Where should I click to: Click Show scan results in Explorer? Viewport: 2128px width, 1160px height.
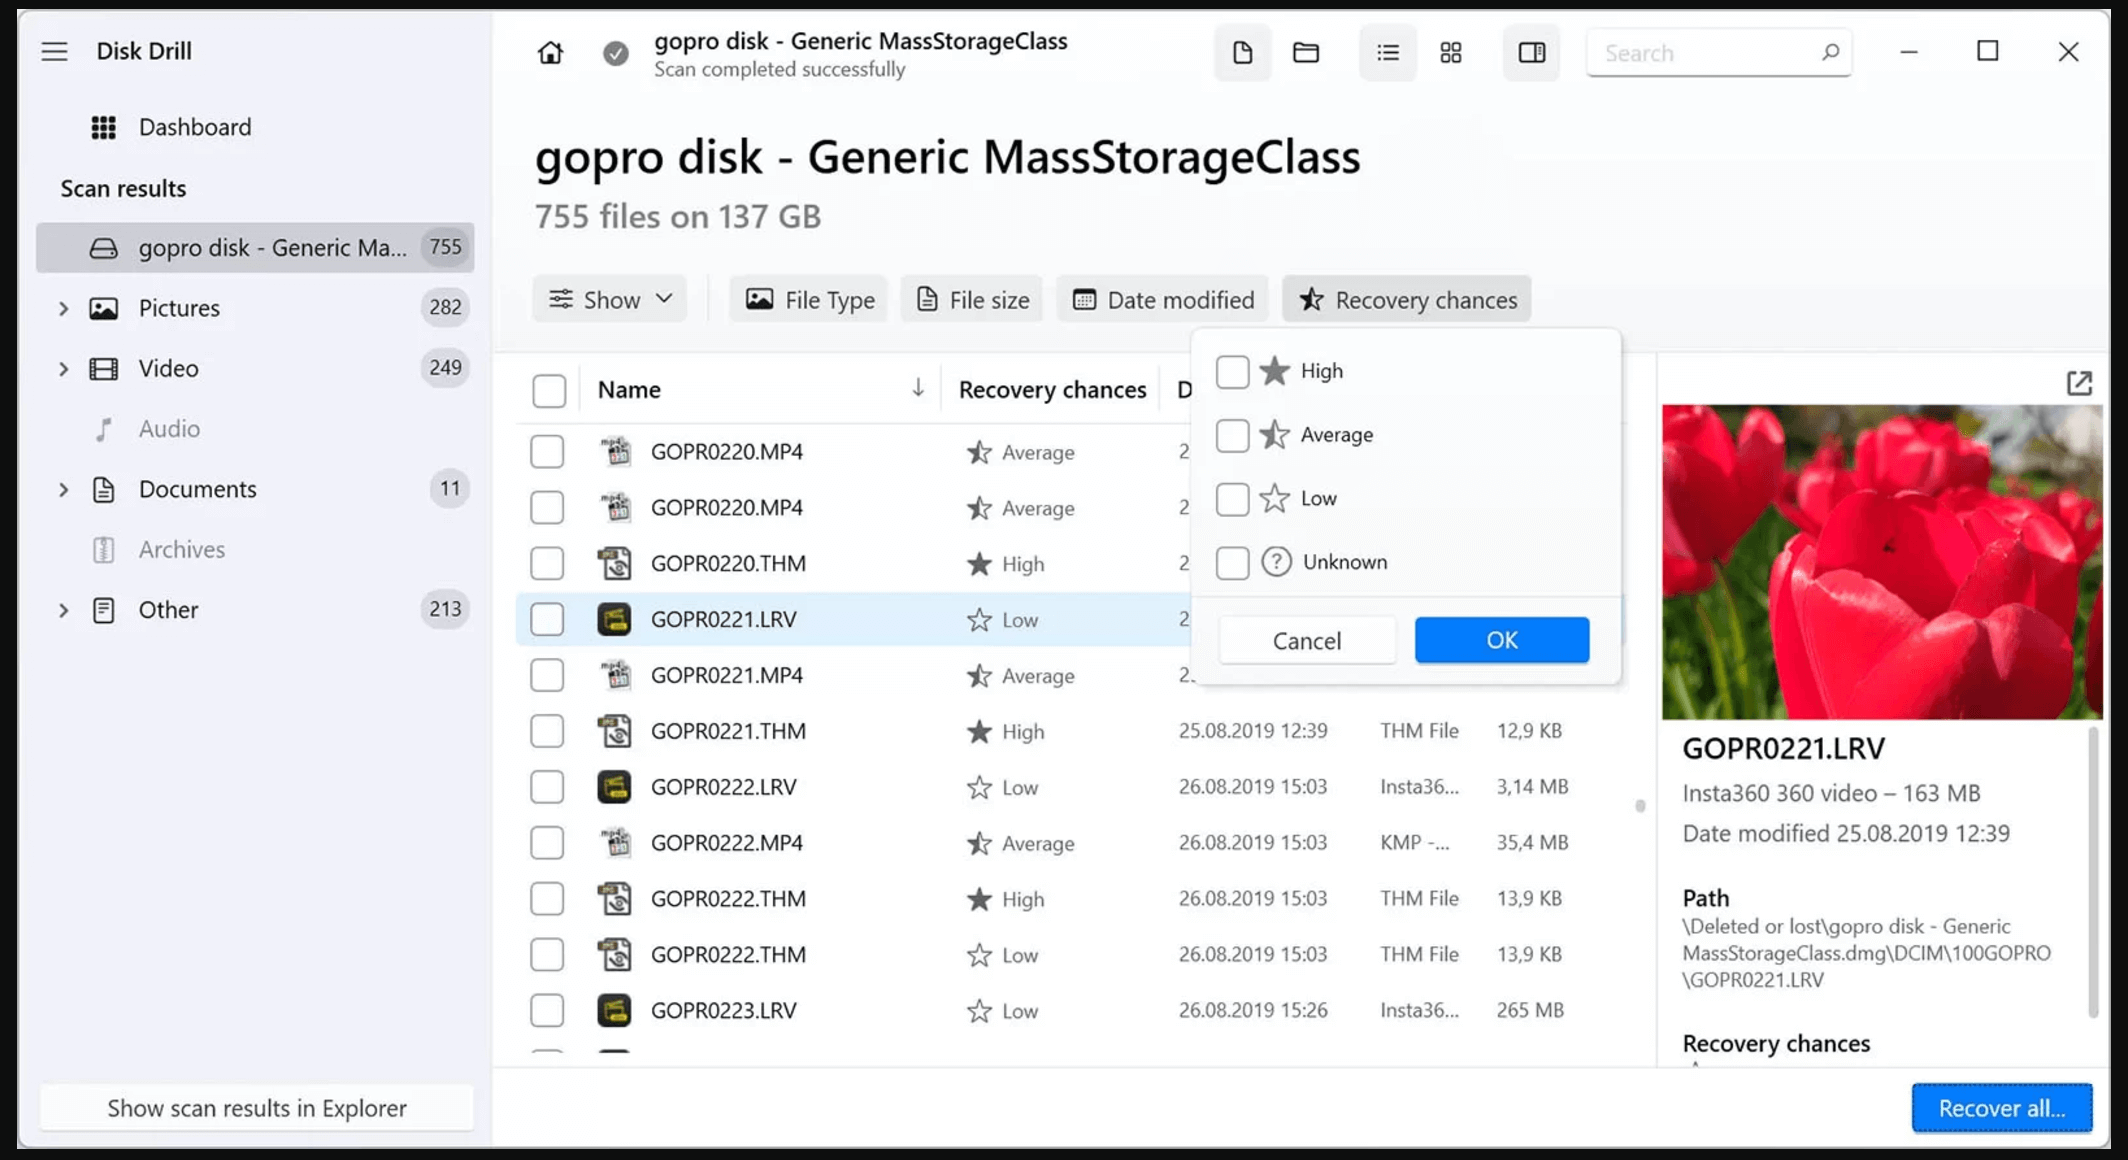point(256,1107)
